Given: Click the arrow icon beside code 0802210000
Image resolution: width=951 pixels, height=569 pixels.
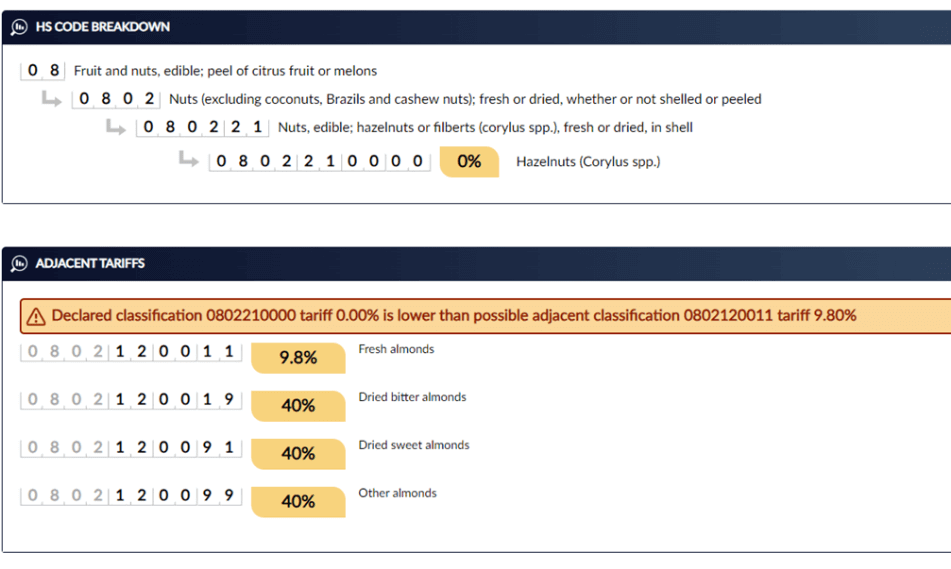Looking at the screenshot, I should [x=189, y=160].
